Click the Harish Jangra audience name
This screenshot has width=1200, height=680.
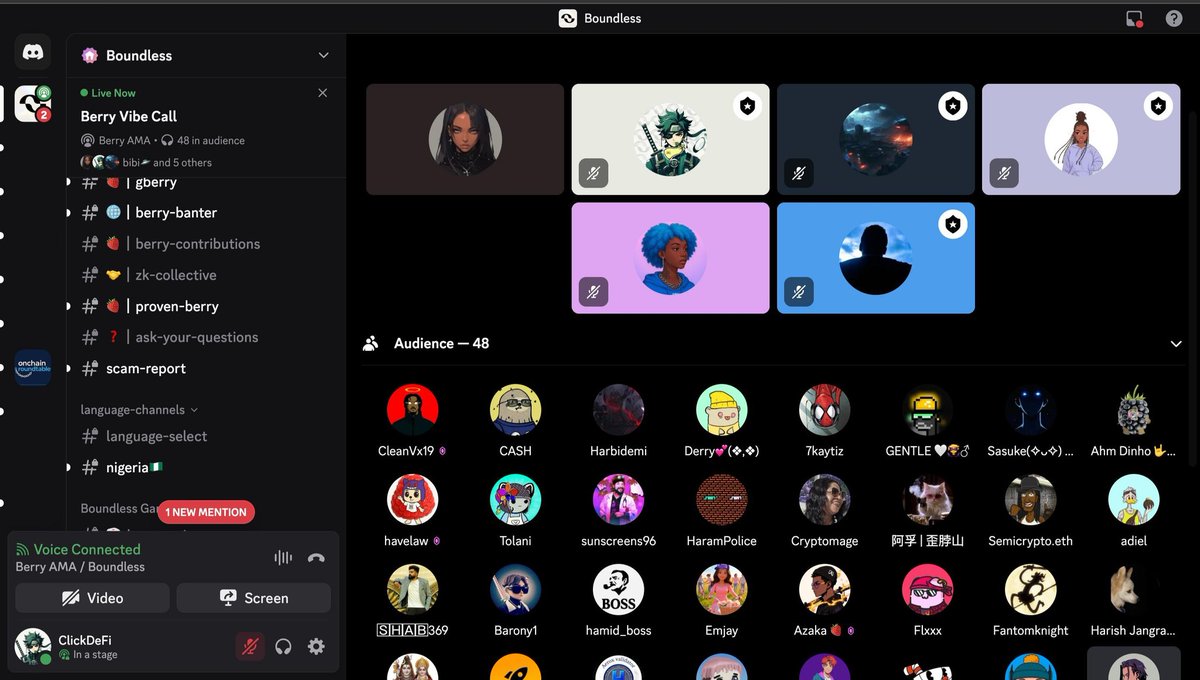(x=1134, y=631)
